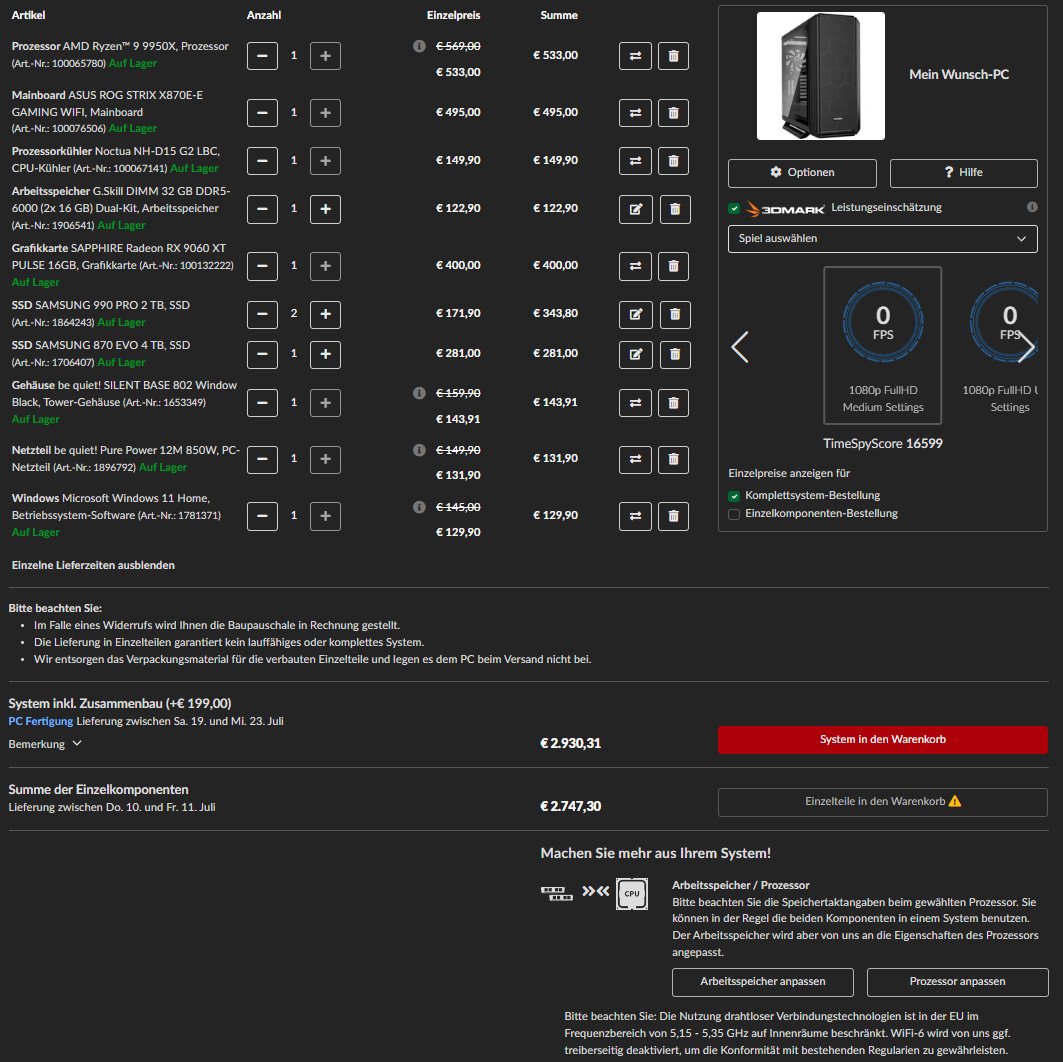Check Einzelkomponenten-Bestellung option
Screen dimensions: 1063x1062
(734, 514)
